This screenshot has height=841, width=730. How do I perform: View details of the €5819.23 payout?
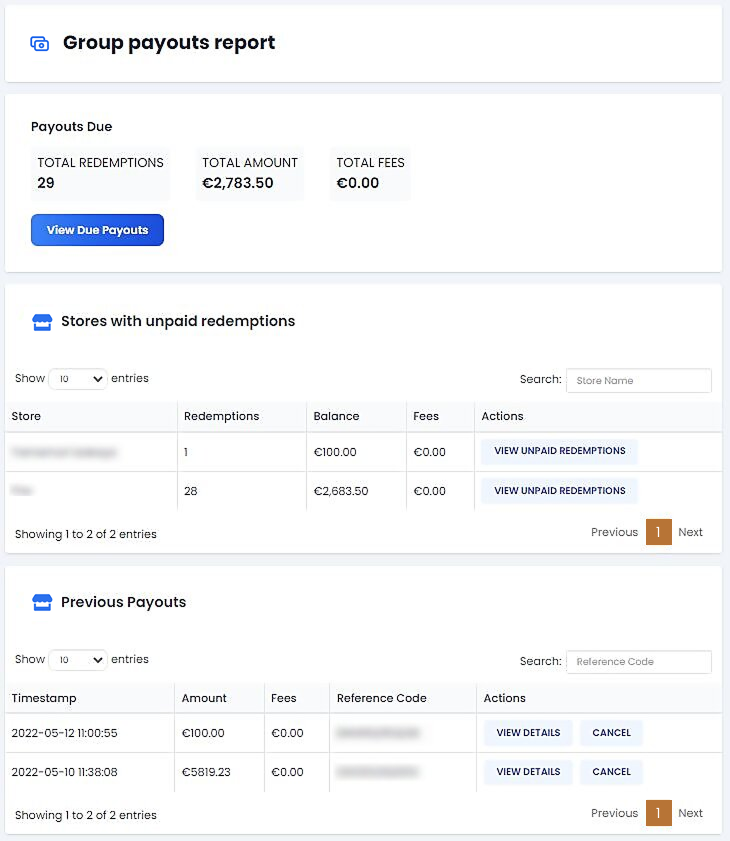528,772
